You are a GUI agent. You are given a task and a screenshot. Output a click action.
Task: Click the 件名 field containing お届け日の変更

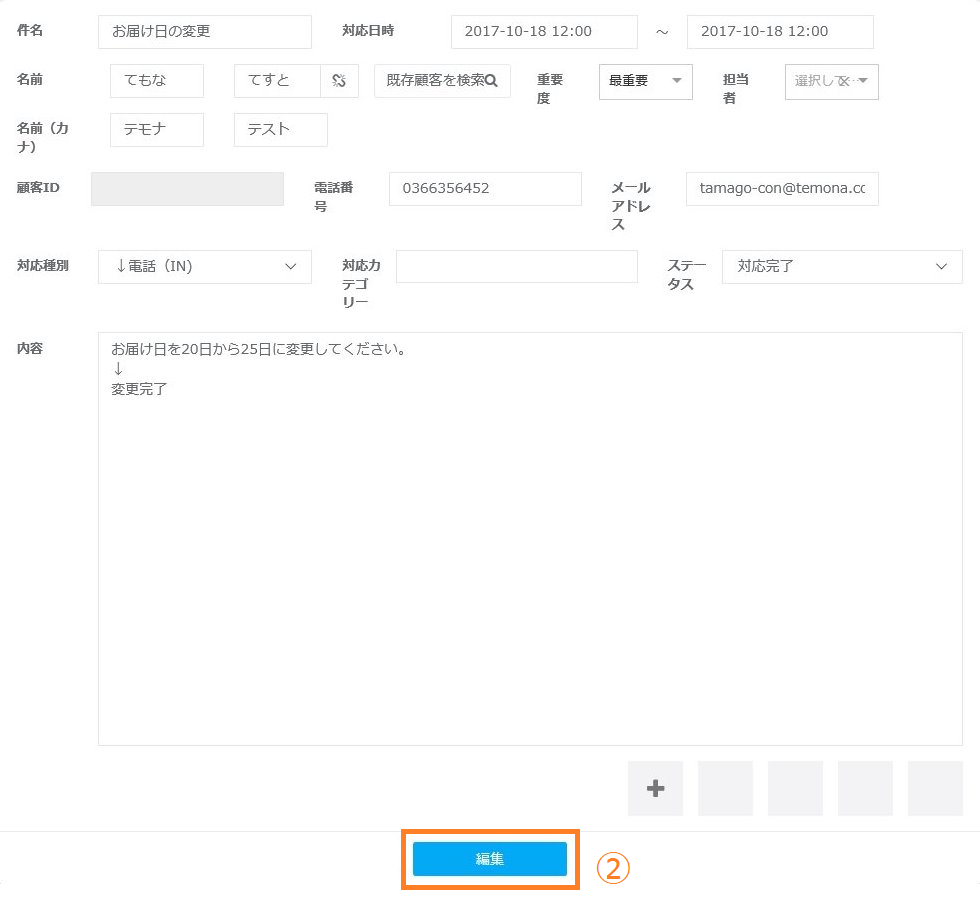click(x=204, y=32)
